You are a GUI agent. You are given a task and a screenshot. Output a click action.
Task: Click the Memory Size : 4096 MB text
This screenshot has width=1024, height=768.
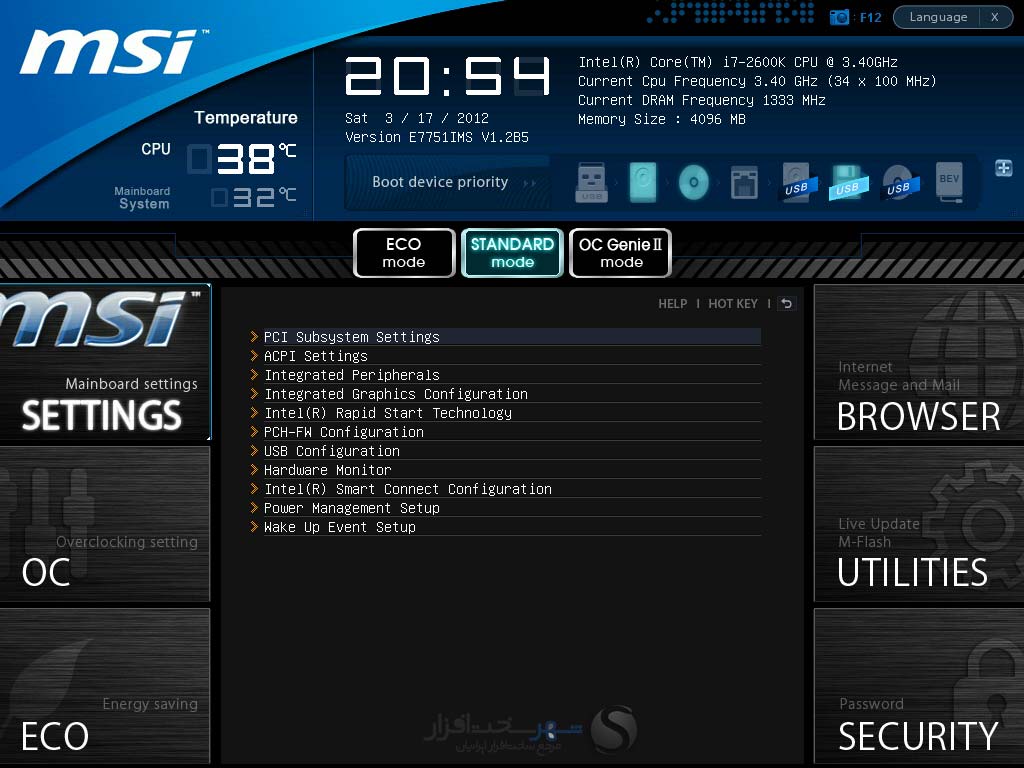click(662, 120)
